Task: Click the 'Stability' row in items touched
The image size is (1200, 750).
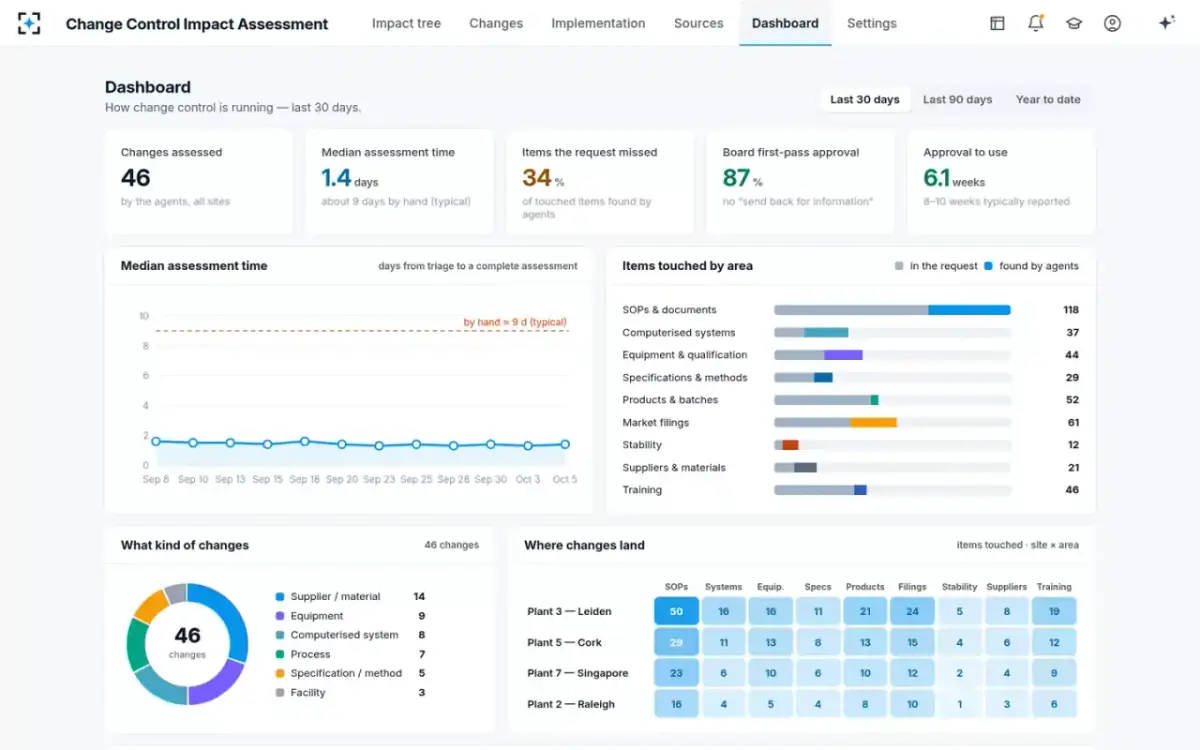Action: (850, 445)
